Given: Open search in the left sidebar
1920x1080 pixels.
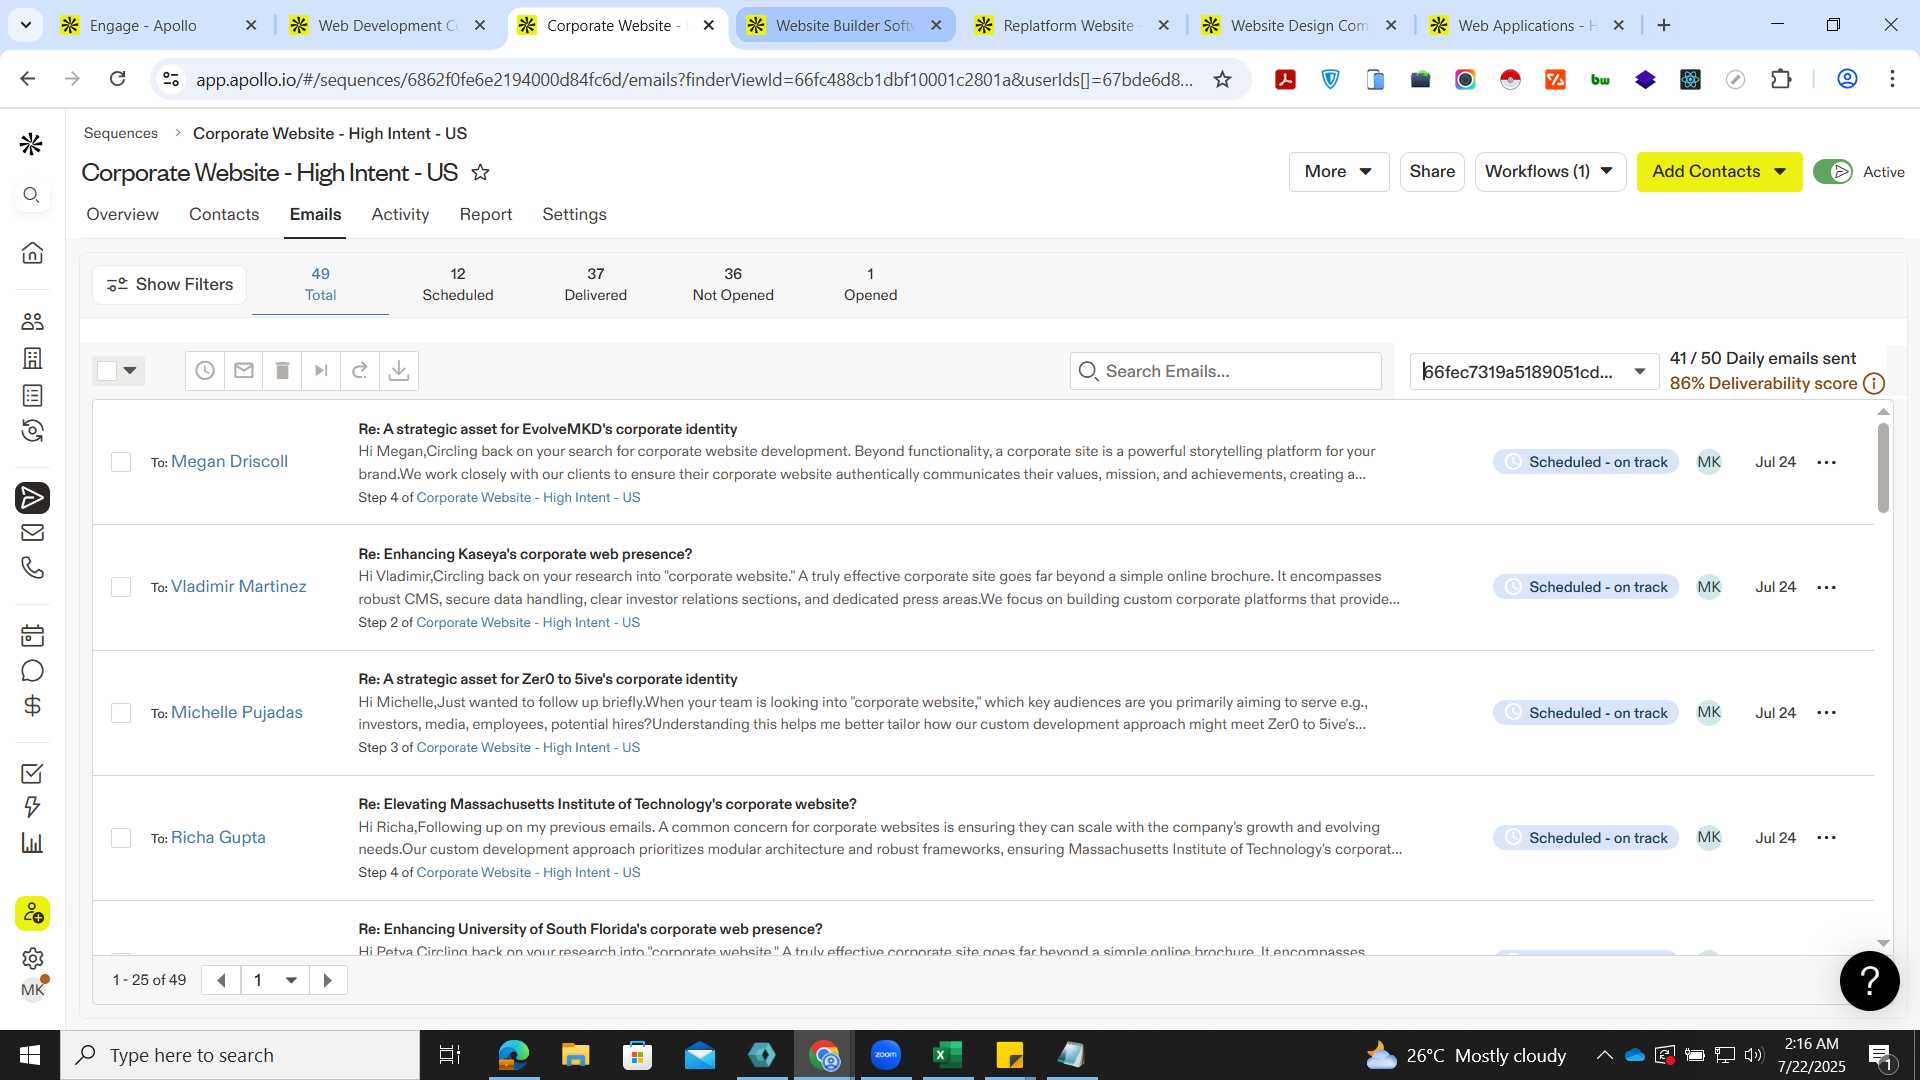Looking at the screenshot, I should pos(32,195).
